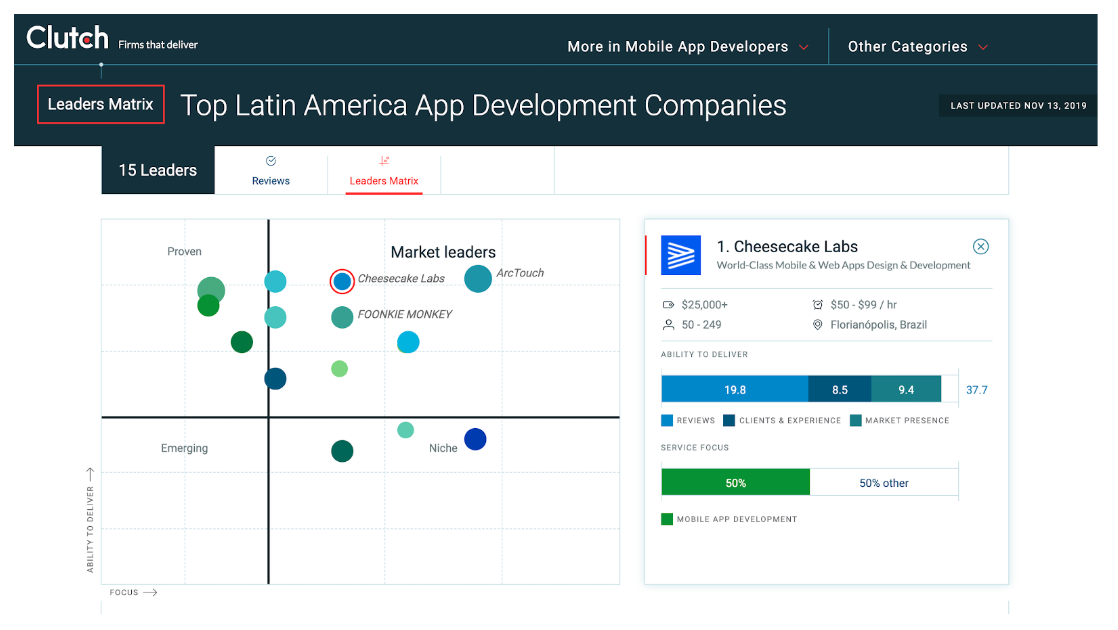Click the $50 - $99 / hr rate
This screenshot has height=630, width=1118.
click(x=863, y=305)
